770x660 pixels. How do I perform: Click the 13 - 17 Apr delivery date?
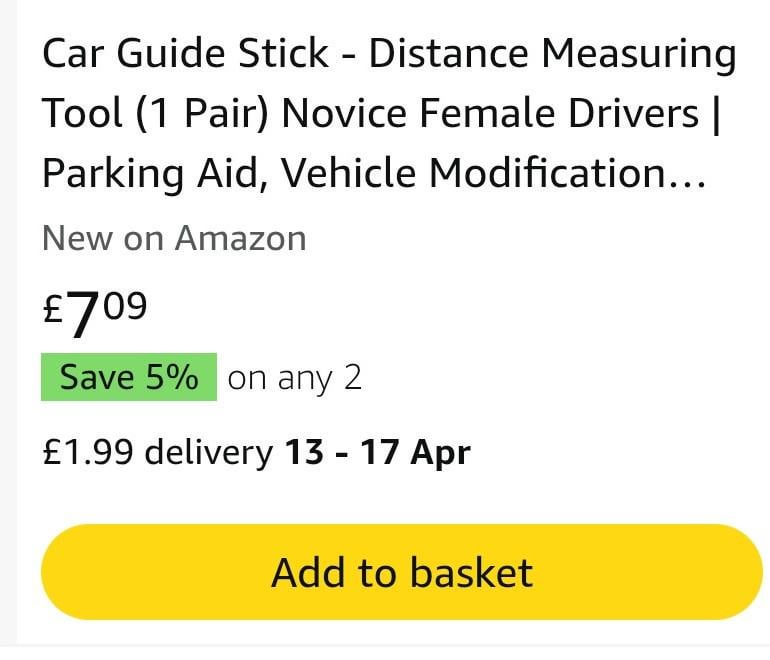(377, 453)
